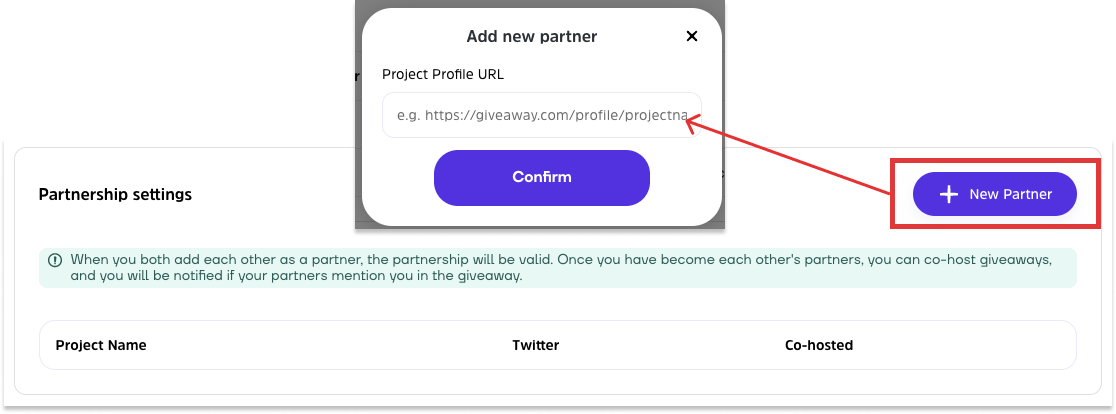Select the Twitter column header
Image resolution: width=1116 pixels, height=414 pixels.
(535, 345)
